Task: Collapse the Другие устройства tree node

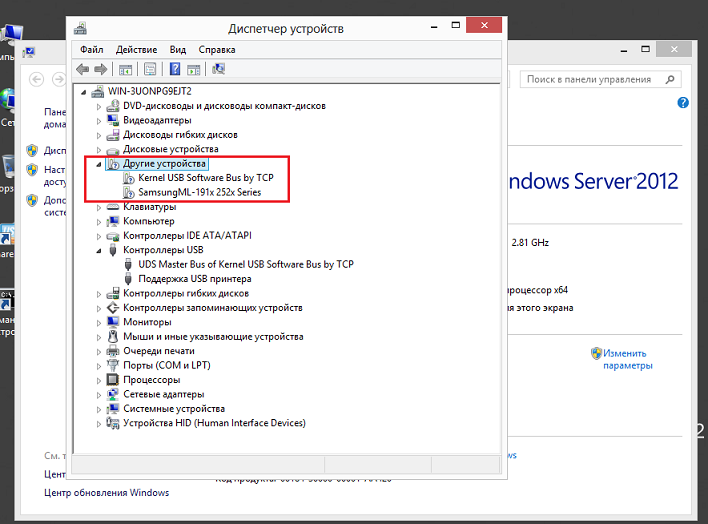Action: coord(98,163)
